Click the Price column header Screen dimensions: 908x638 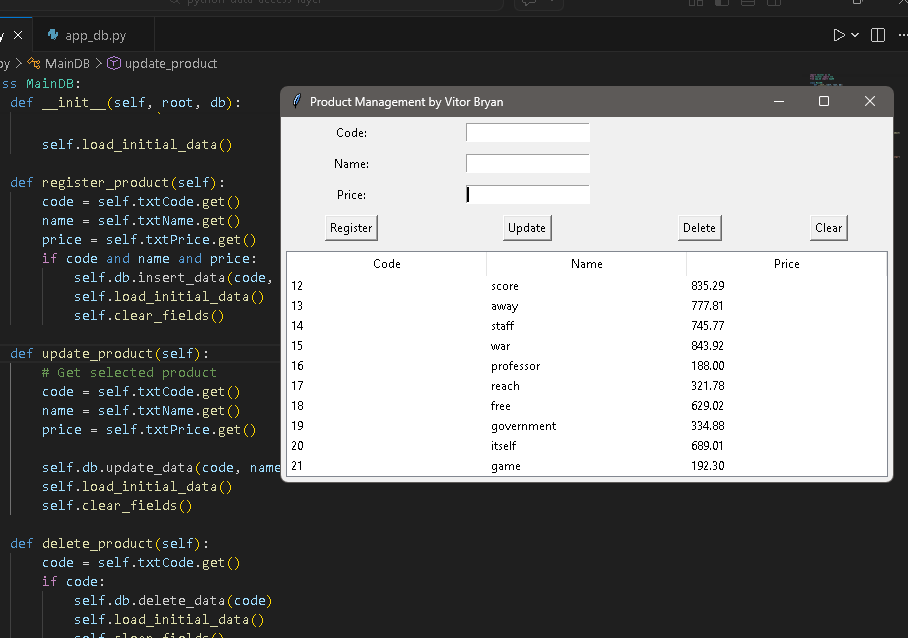pos(786,263)
